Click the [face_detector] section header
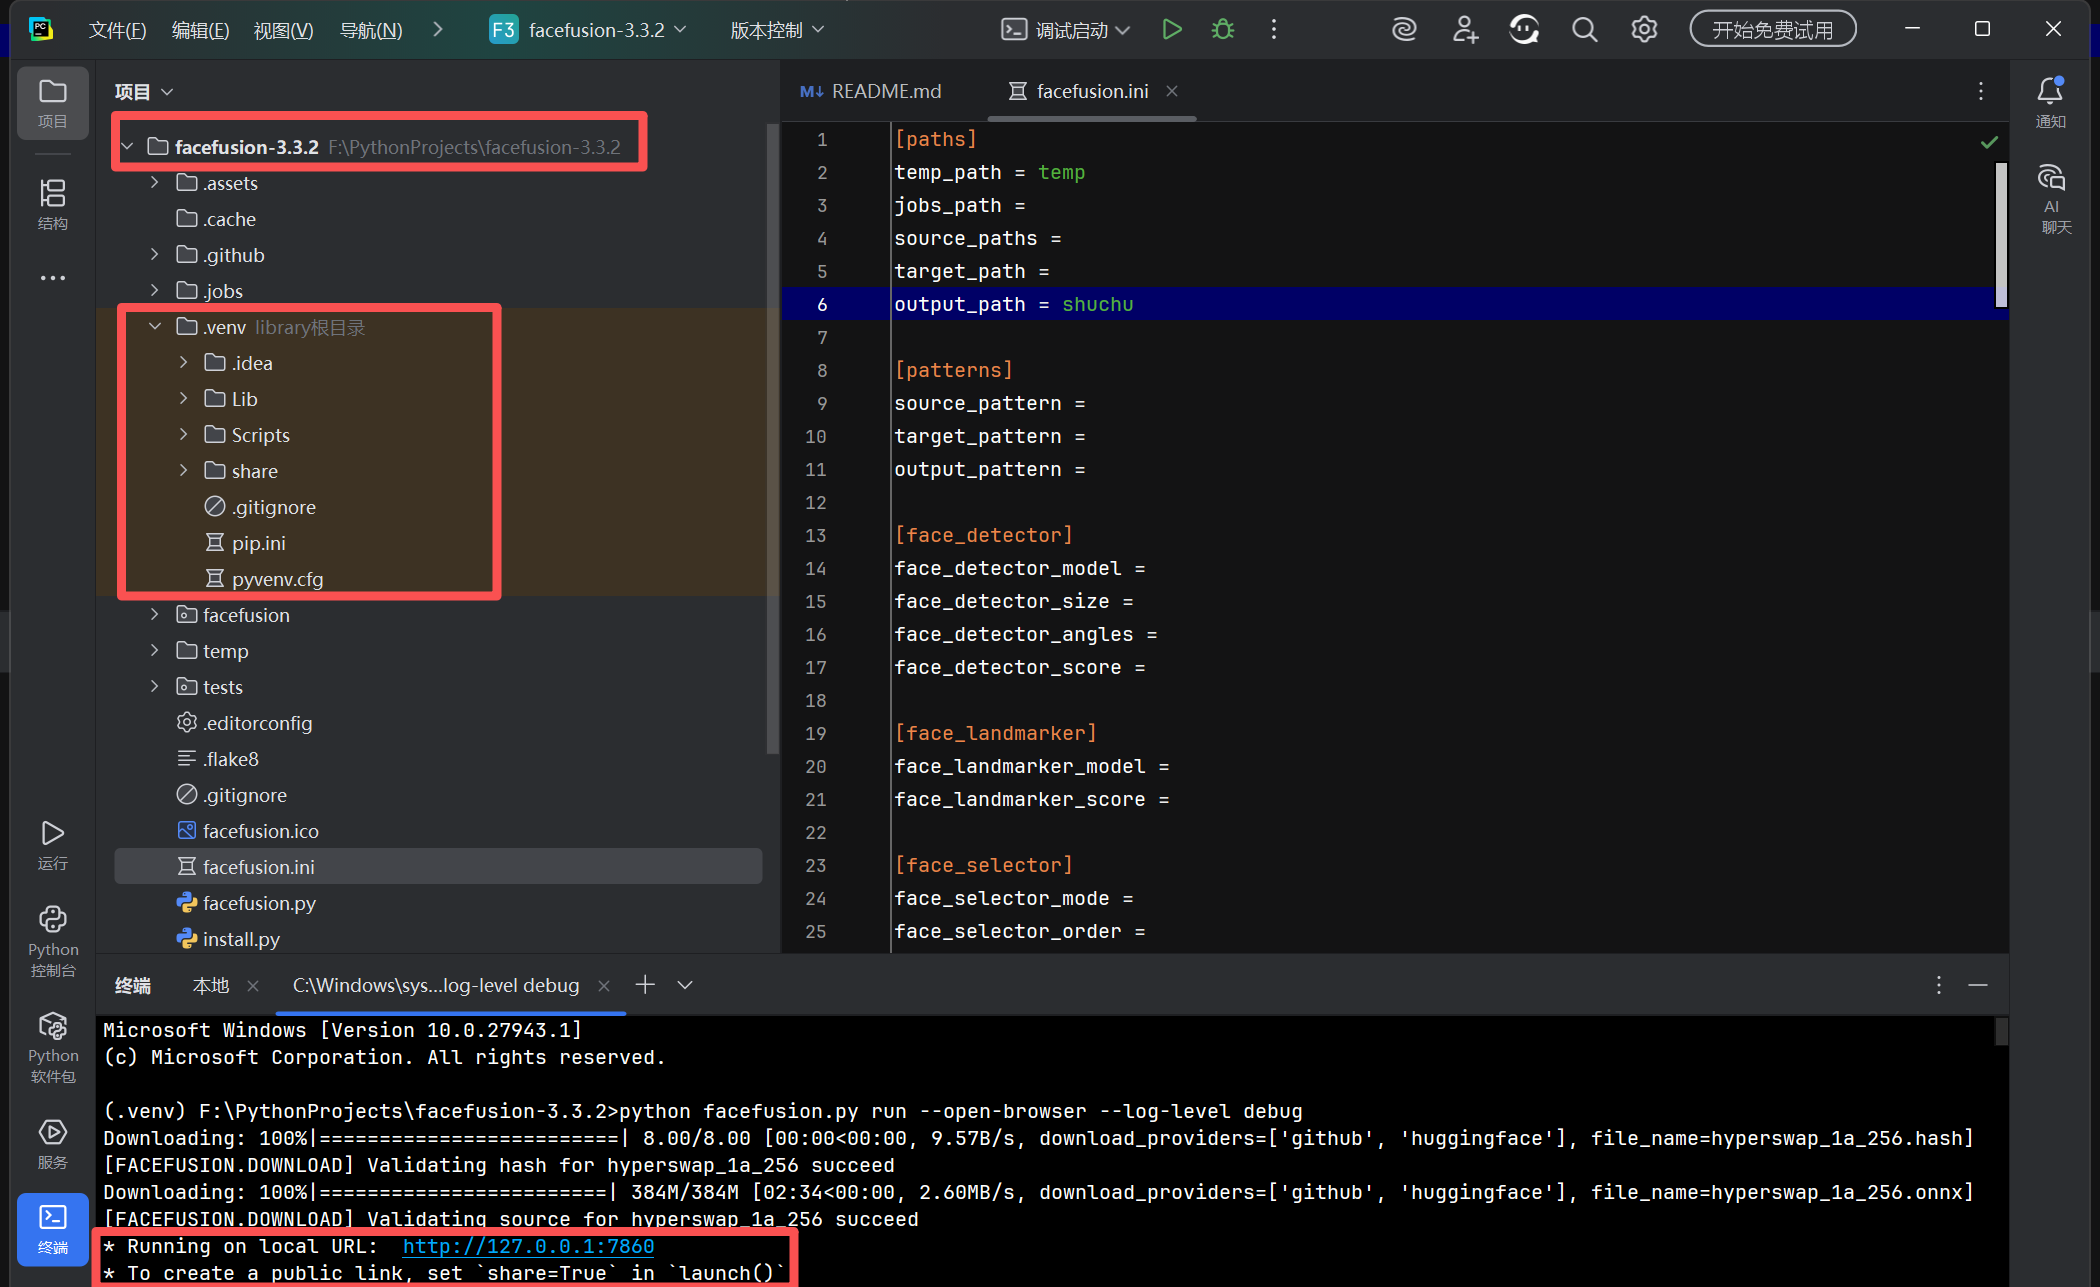The width and height of the screenshot is (2100, 1287). (x=983, y=535)
